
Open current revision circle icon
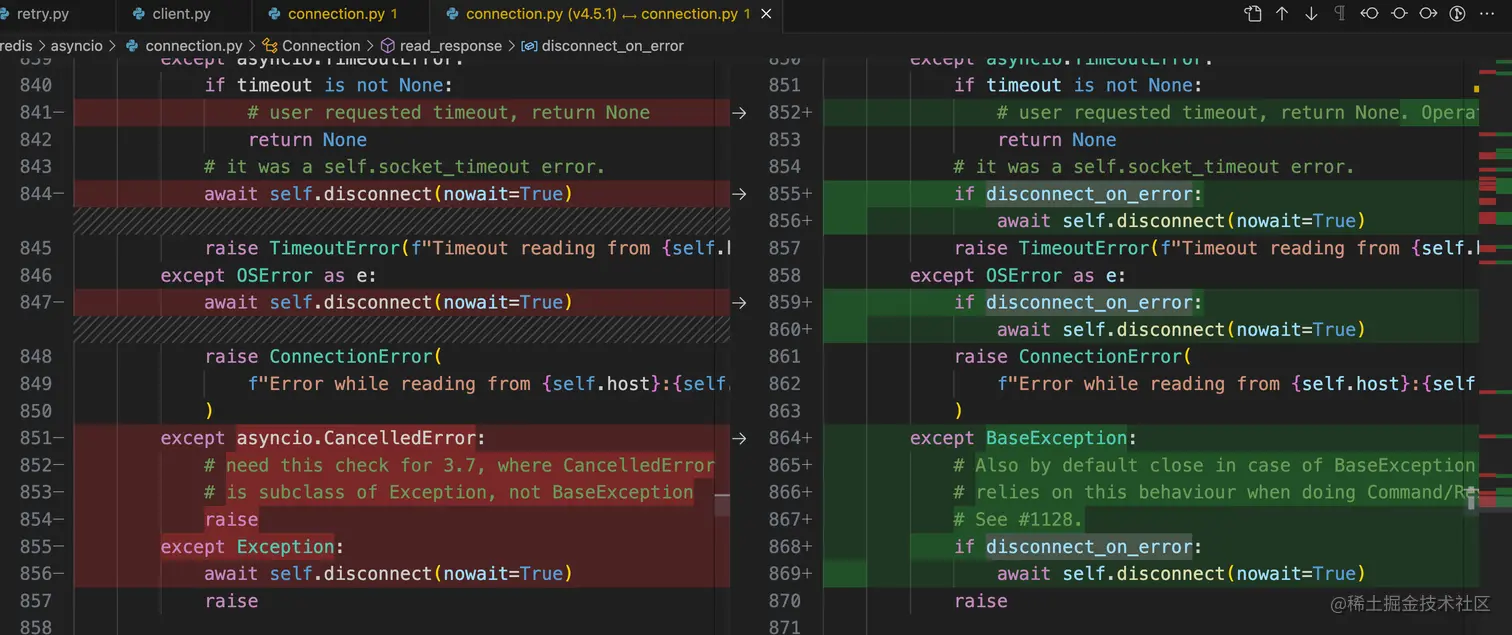(1399, 14)
